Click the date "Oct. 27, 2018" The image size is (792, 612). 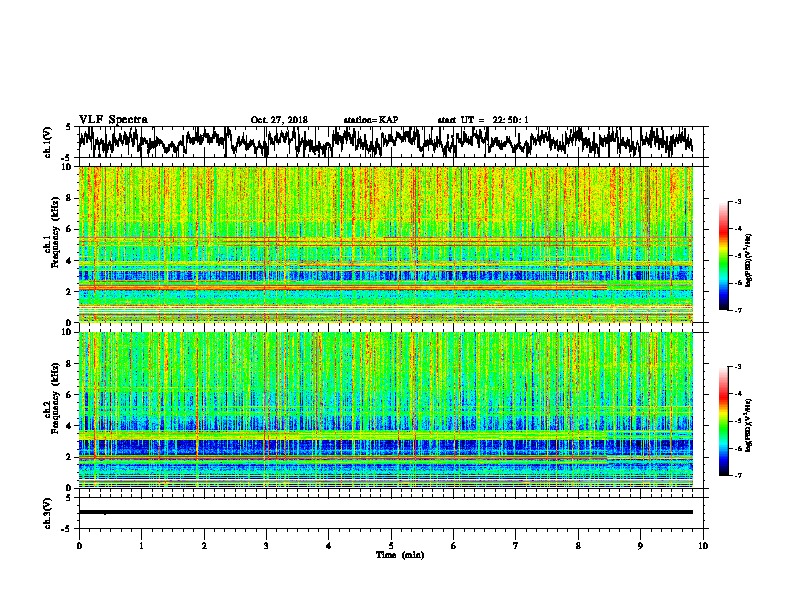tap(279, 120)
